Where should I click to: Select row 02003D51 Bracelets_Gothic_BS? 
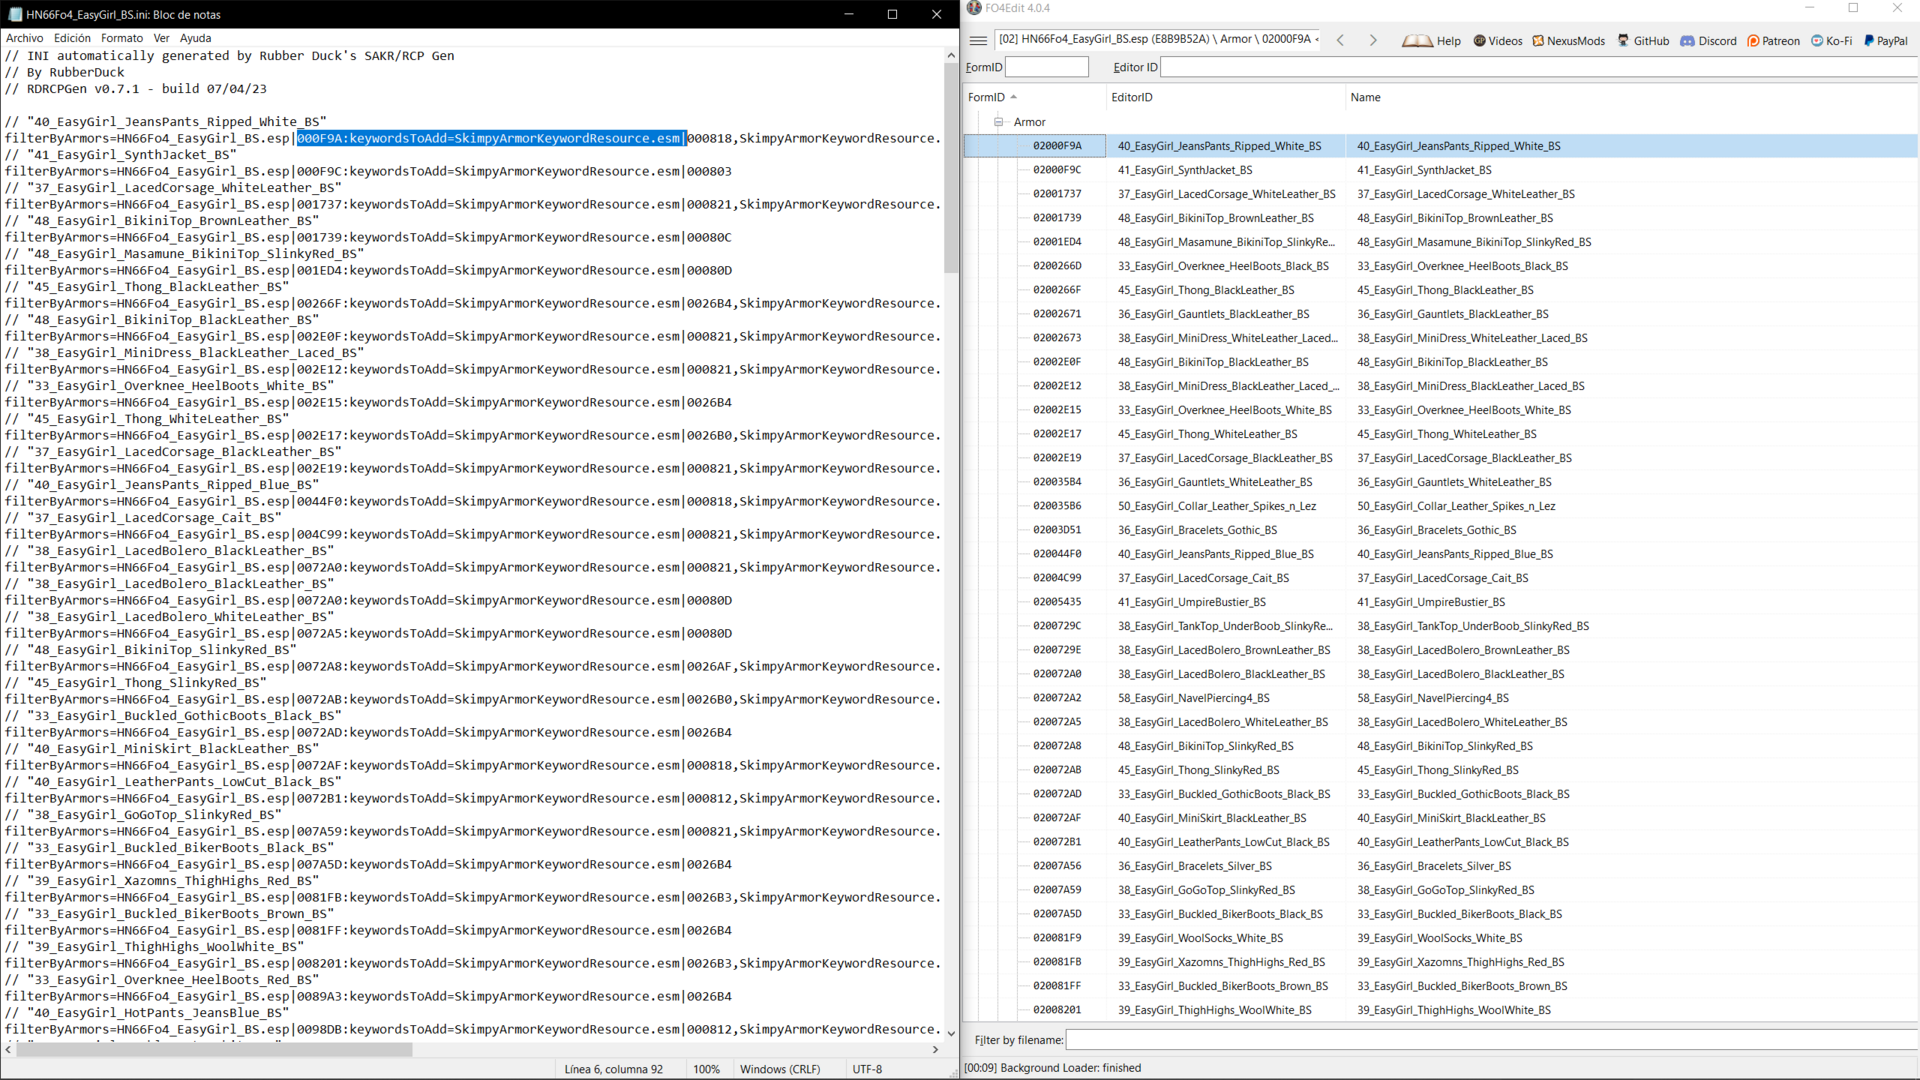tap(1441, 530)
